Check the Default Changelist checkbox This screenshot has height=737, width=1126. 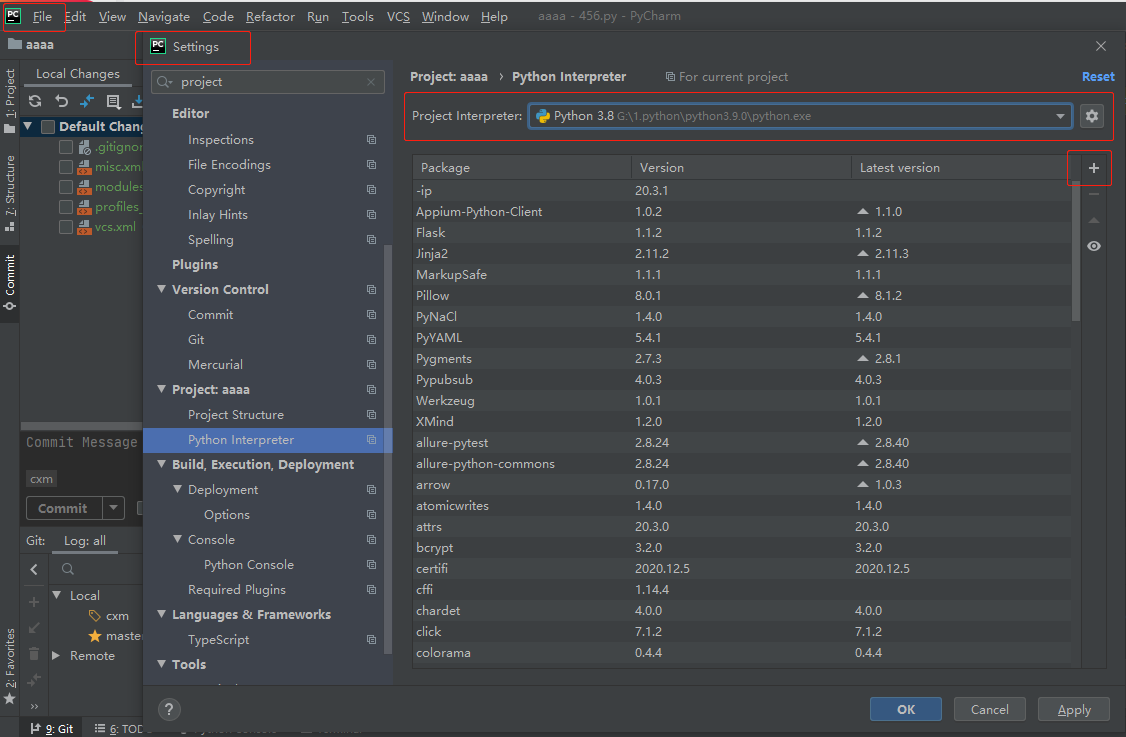tap(48, 127)
